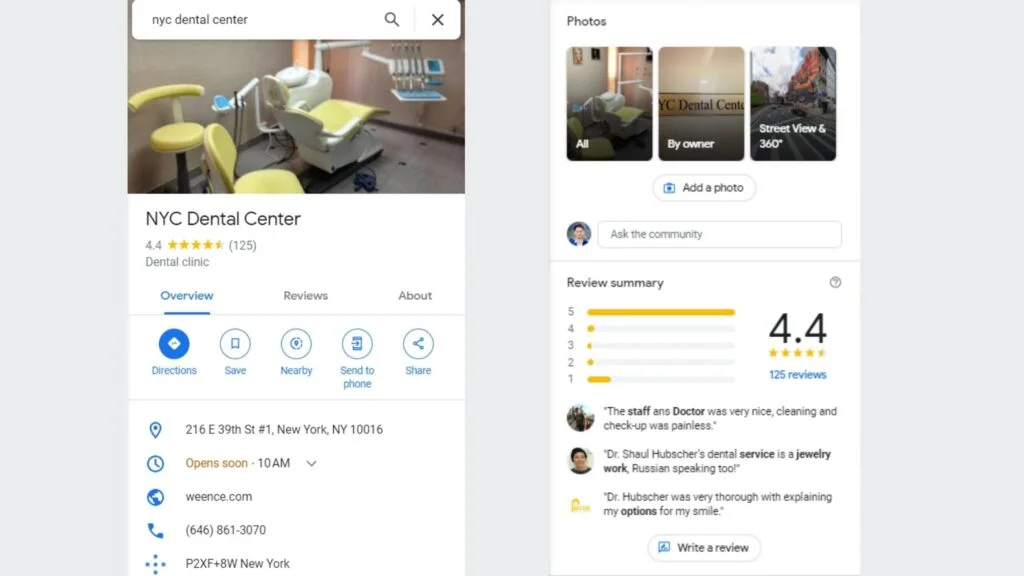Click the 5-star rating bar
This screenshot has width=1024, height=576.
tap(661, 312)
